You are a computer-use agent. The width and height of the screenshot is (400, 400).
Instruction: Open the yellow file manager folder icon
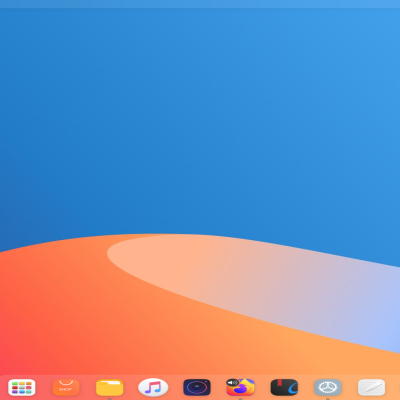click(109, 387)
